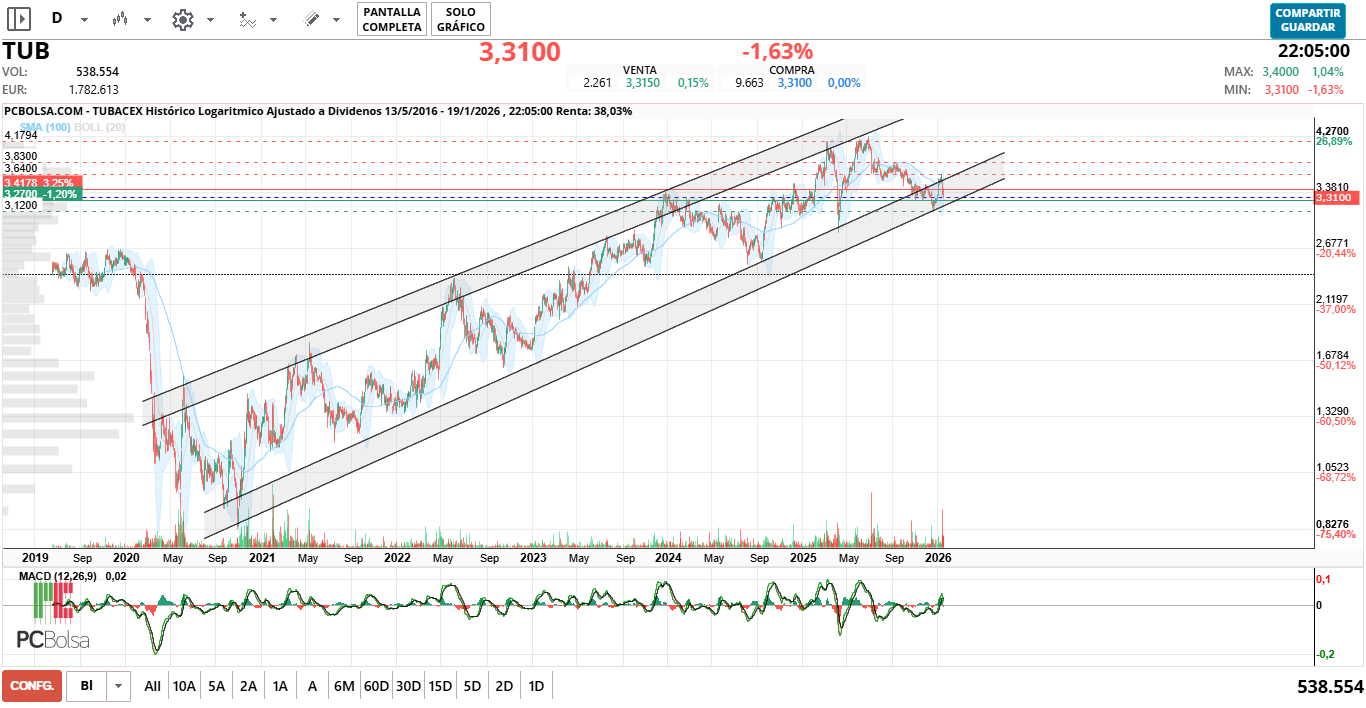
Task: Select the BI combo box value
Action: [x=87, y=686]
